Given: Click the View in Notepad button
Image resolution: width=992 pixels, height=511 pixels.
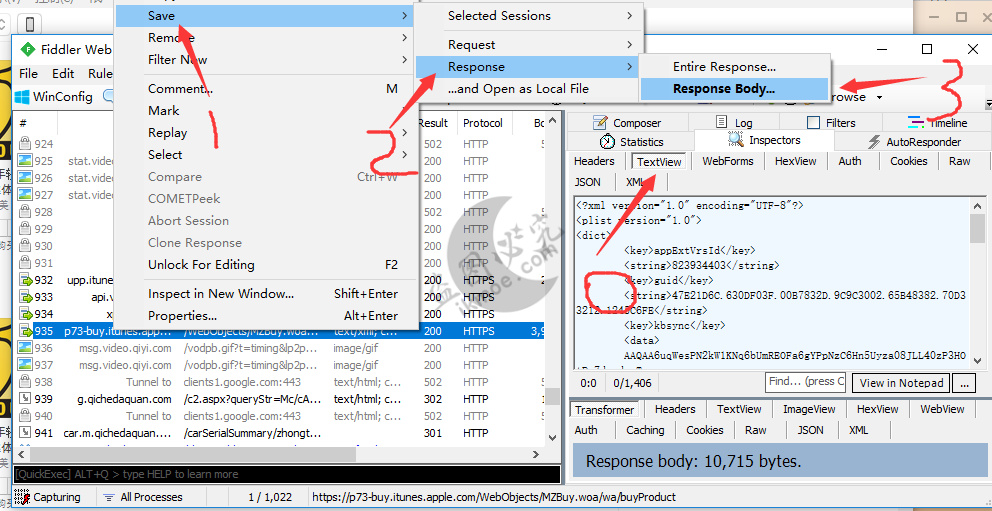Looking at the screenshot, I should pyautogui.click(x=902, y=383).
